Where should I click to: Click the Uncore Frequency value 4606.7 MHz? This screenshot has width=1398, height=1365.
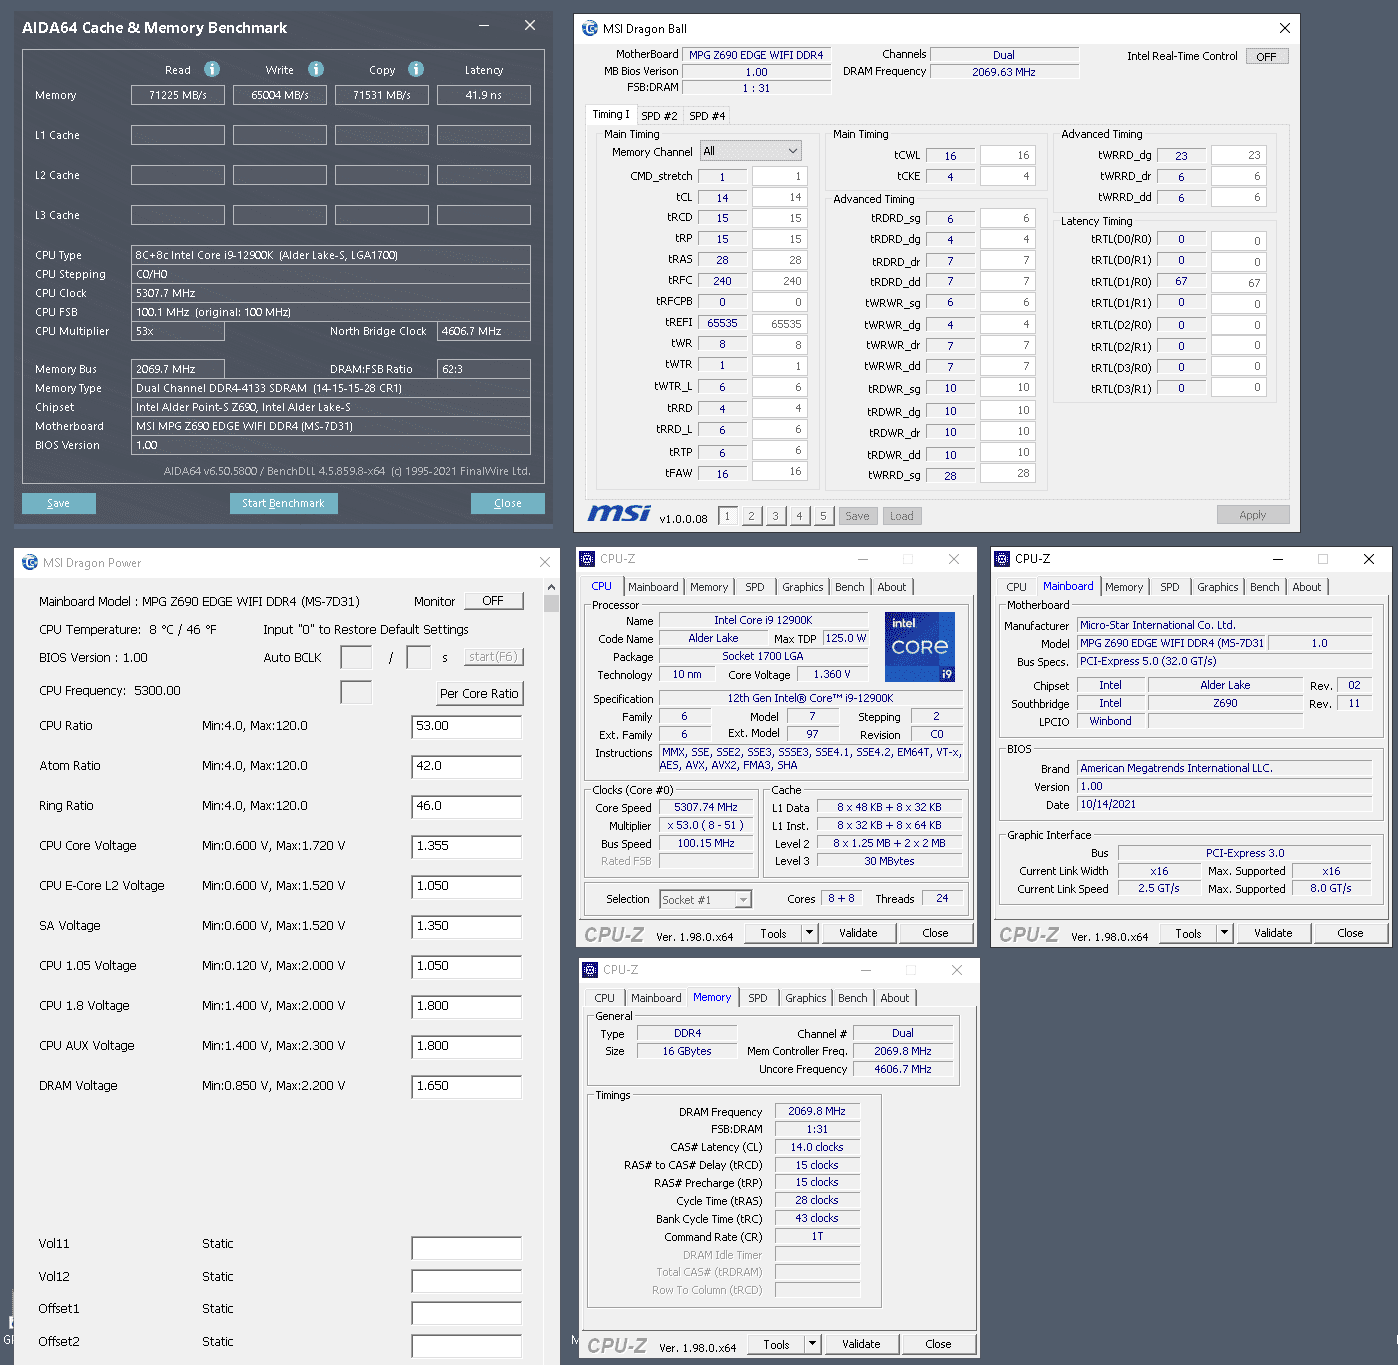(903, 1069)
